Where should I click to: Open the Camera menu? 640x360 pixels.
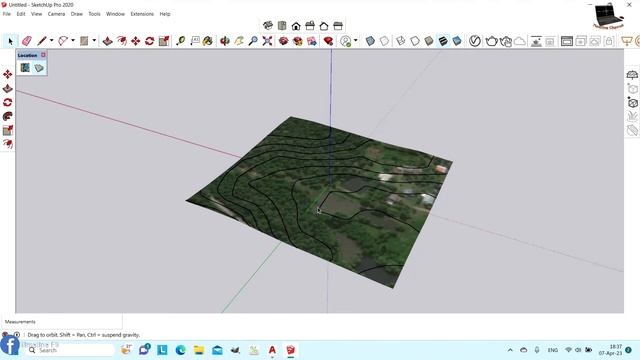coord(56,14)
